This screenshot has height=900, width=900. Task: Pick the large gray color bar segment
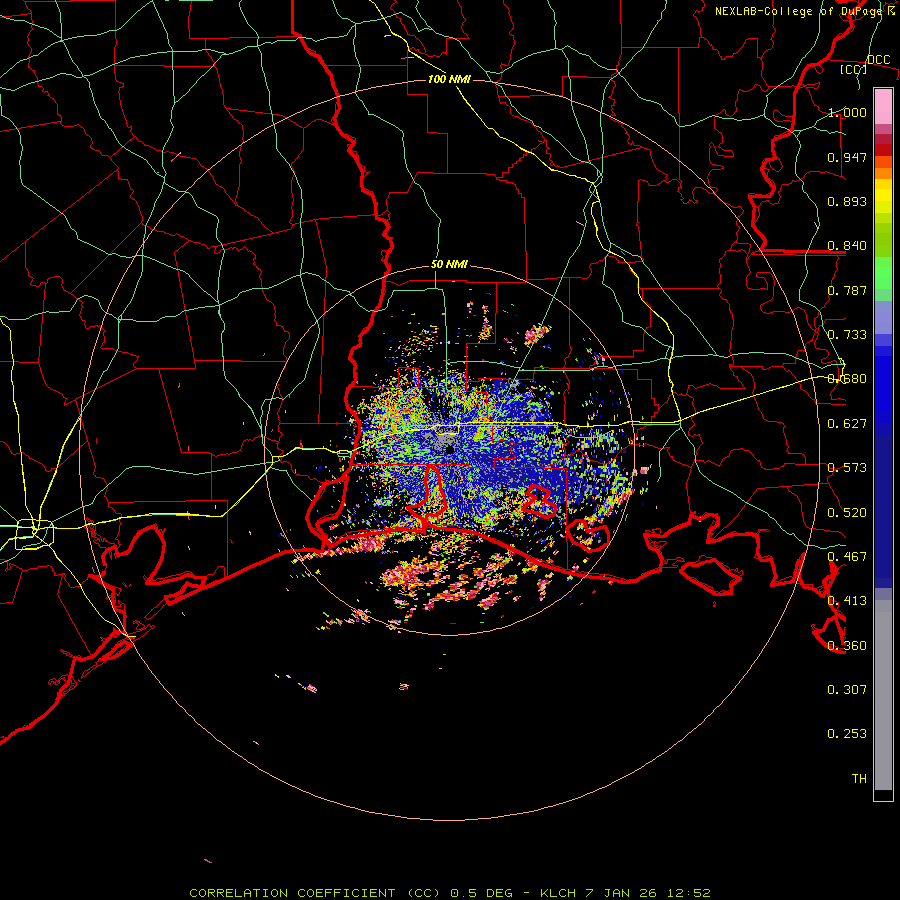coord(883,695)
